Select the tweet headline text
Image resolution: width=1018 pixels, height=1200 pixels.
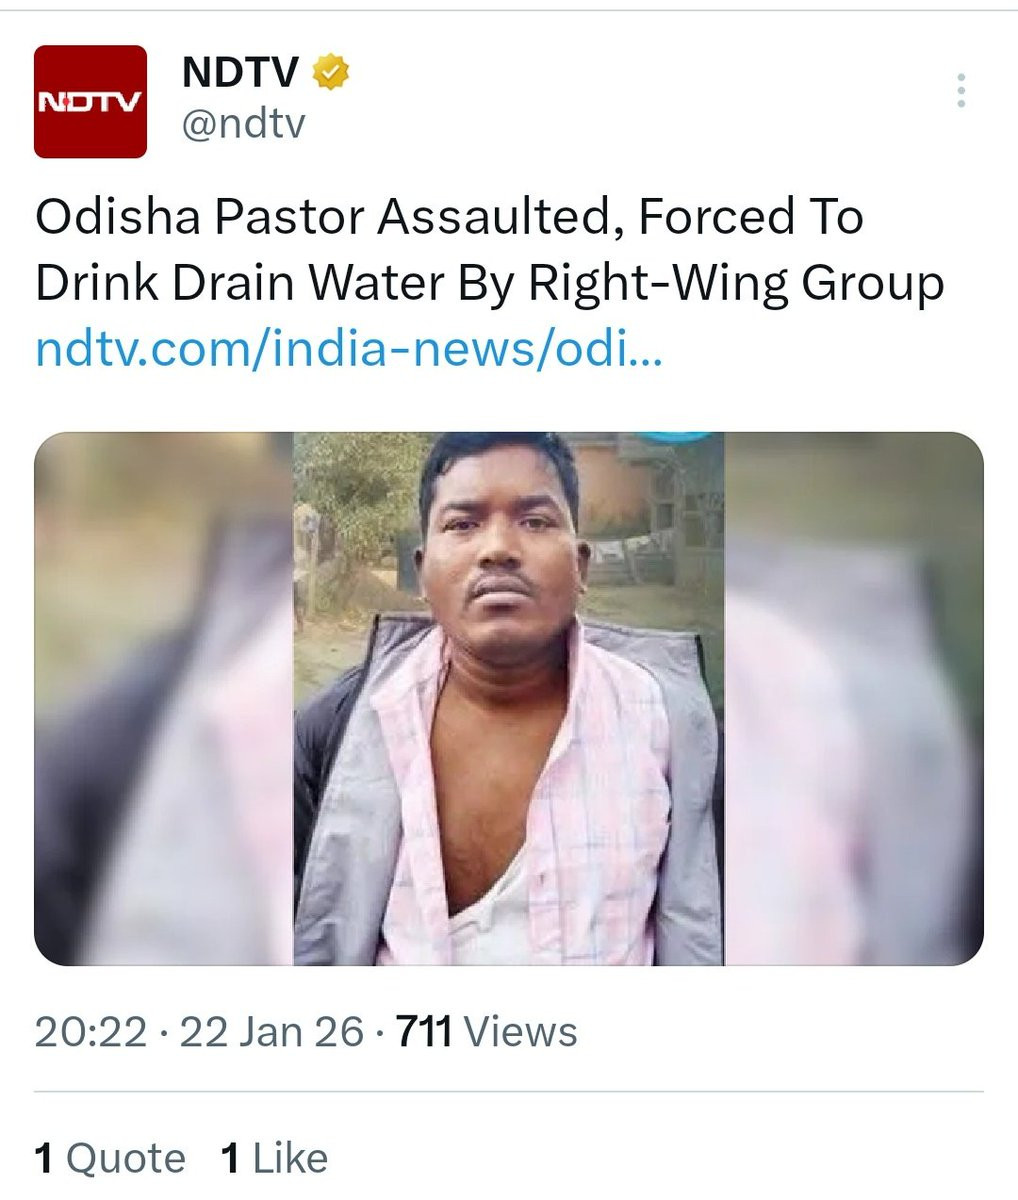tap(489, 250)
